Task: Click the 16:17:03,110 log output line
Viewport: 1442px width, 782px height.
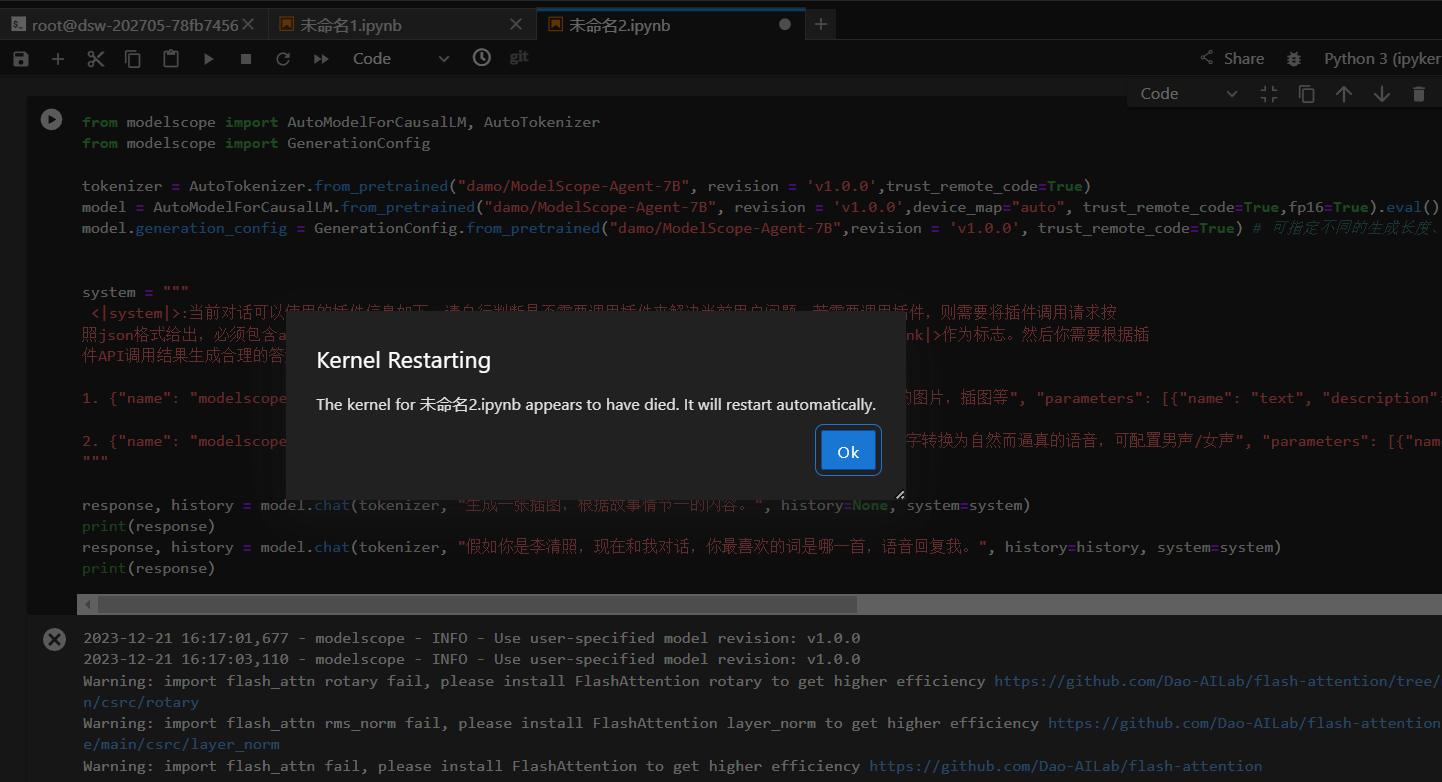Action: coord(471,659)
